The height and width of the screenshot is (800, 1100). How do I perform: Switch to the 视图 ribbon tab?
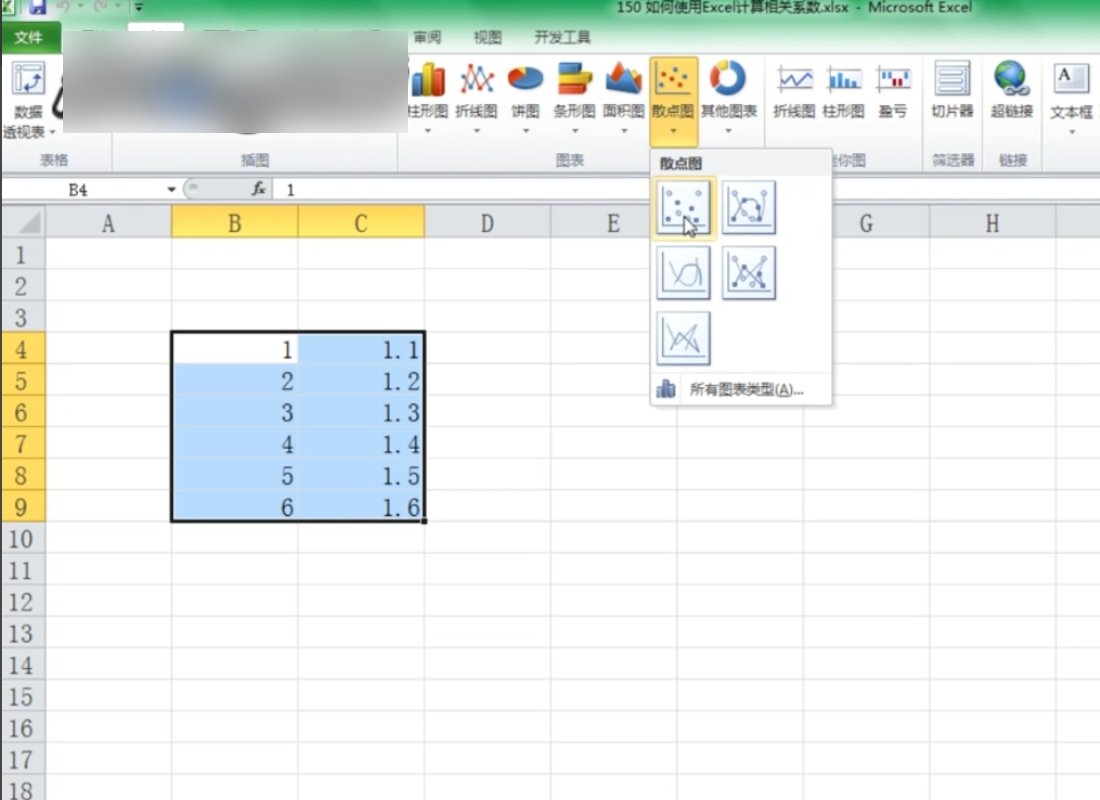487,38
